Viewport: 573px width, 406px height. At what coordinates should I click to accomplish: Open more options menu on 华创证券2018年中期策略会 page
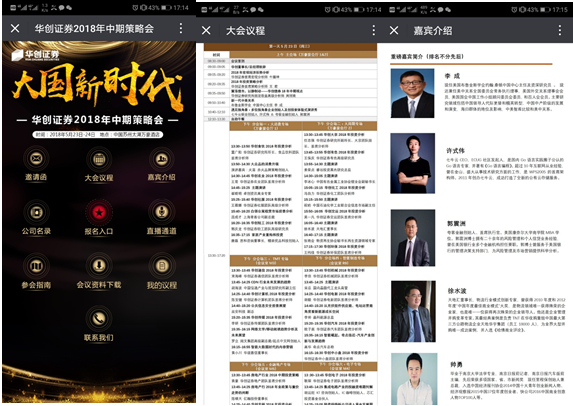[181, 28]
